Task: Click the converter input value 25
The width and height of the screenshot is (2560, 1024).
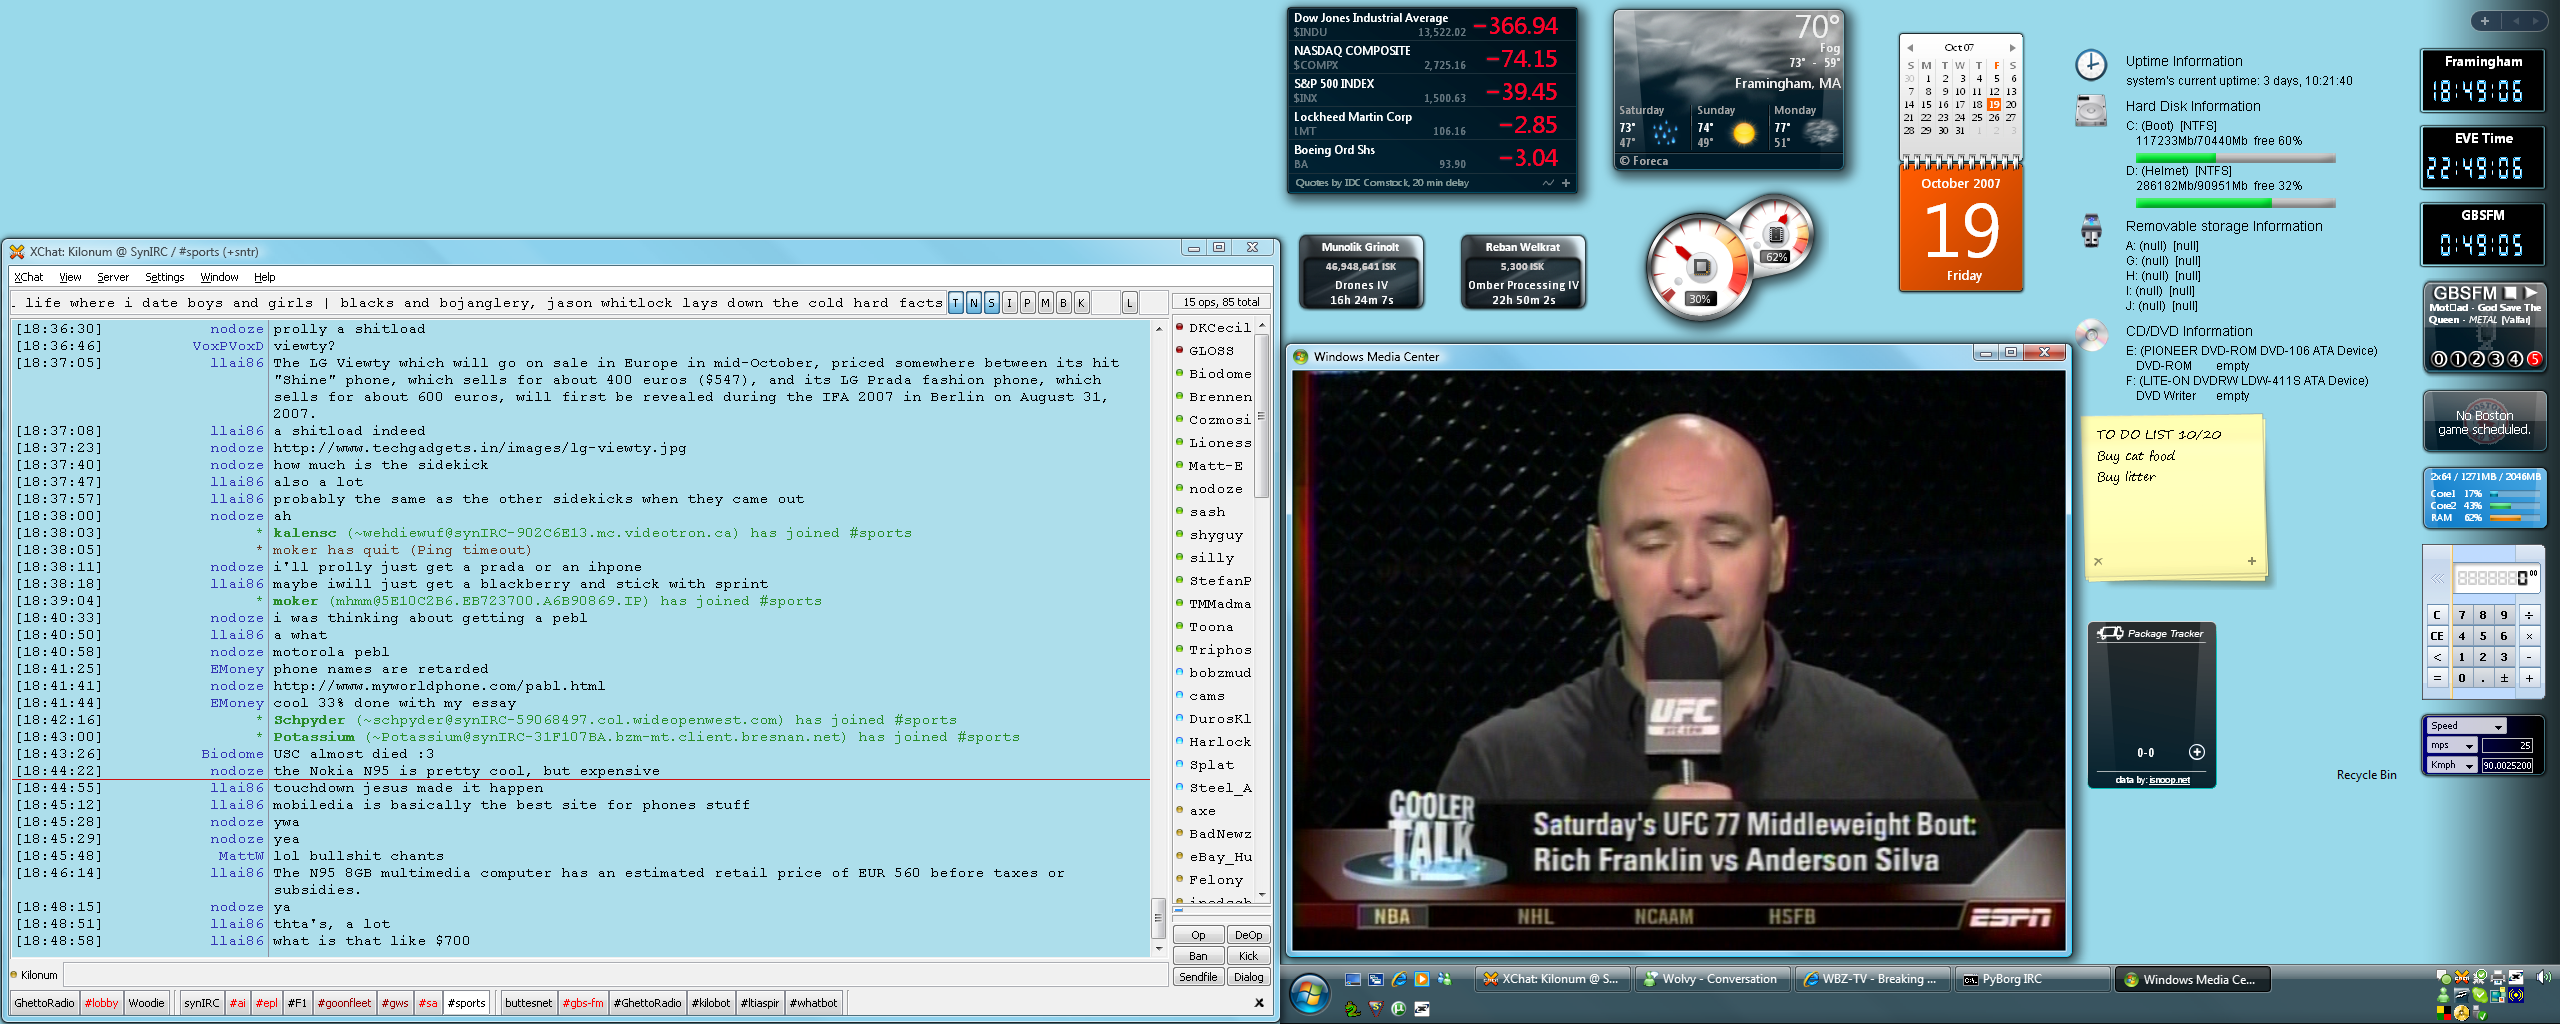Action: (x=2507, y=745)
